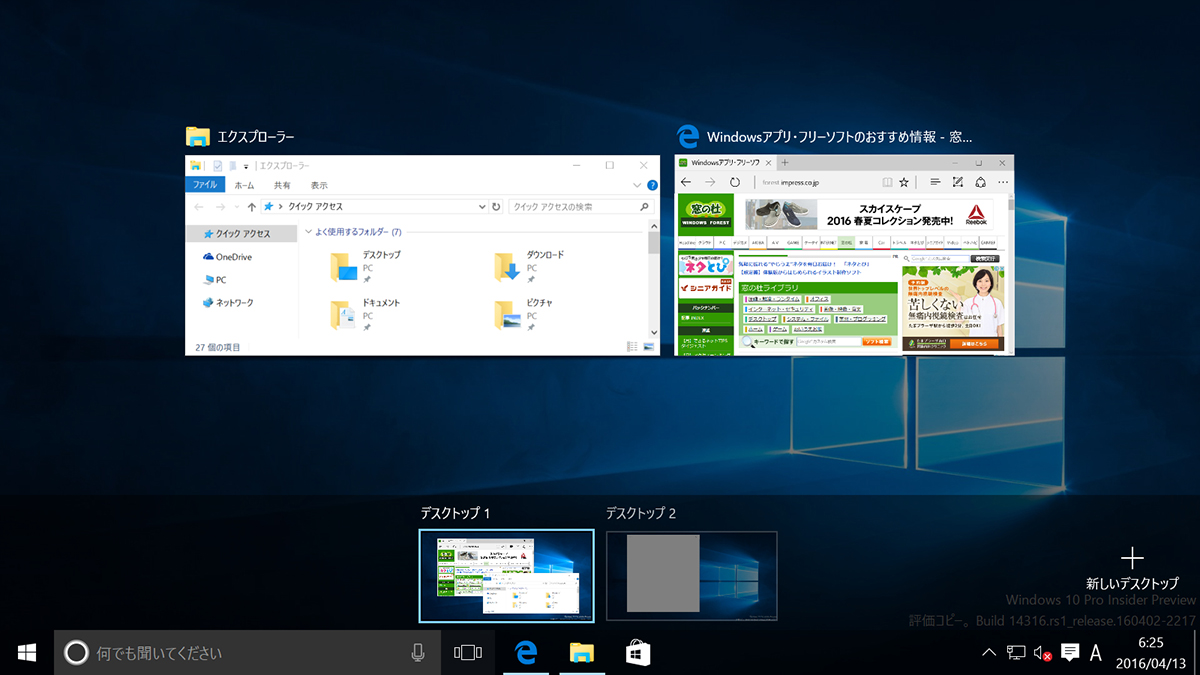Screen dimensions: 1200x675
Task: Click the clock showing 6:25
Action: pyautogui.click(x=1151, y=642)
